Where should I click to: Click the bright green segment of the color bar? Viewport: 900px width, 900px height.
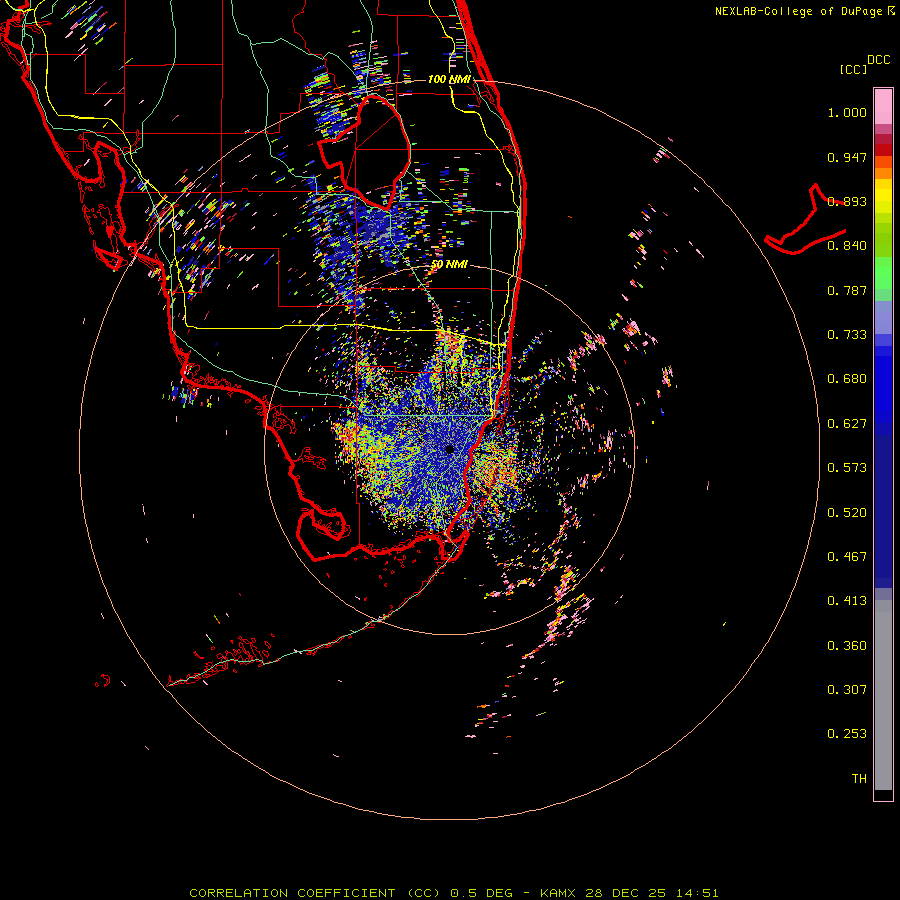pos(883,273)
